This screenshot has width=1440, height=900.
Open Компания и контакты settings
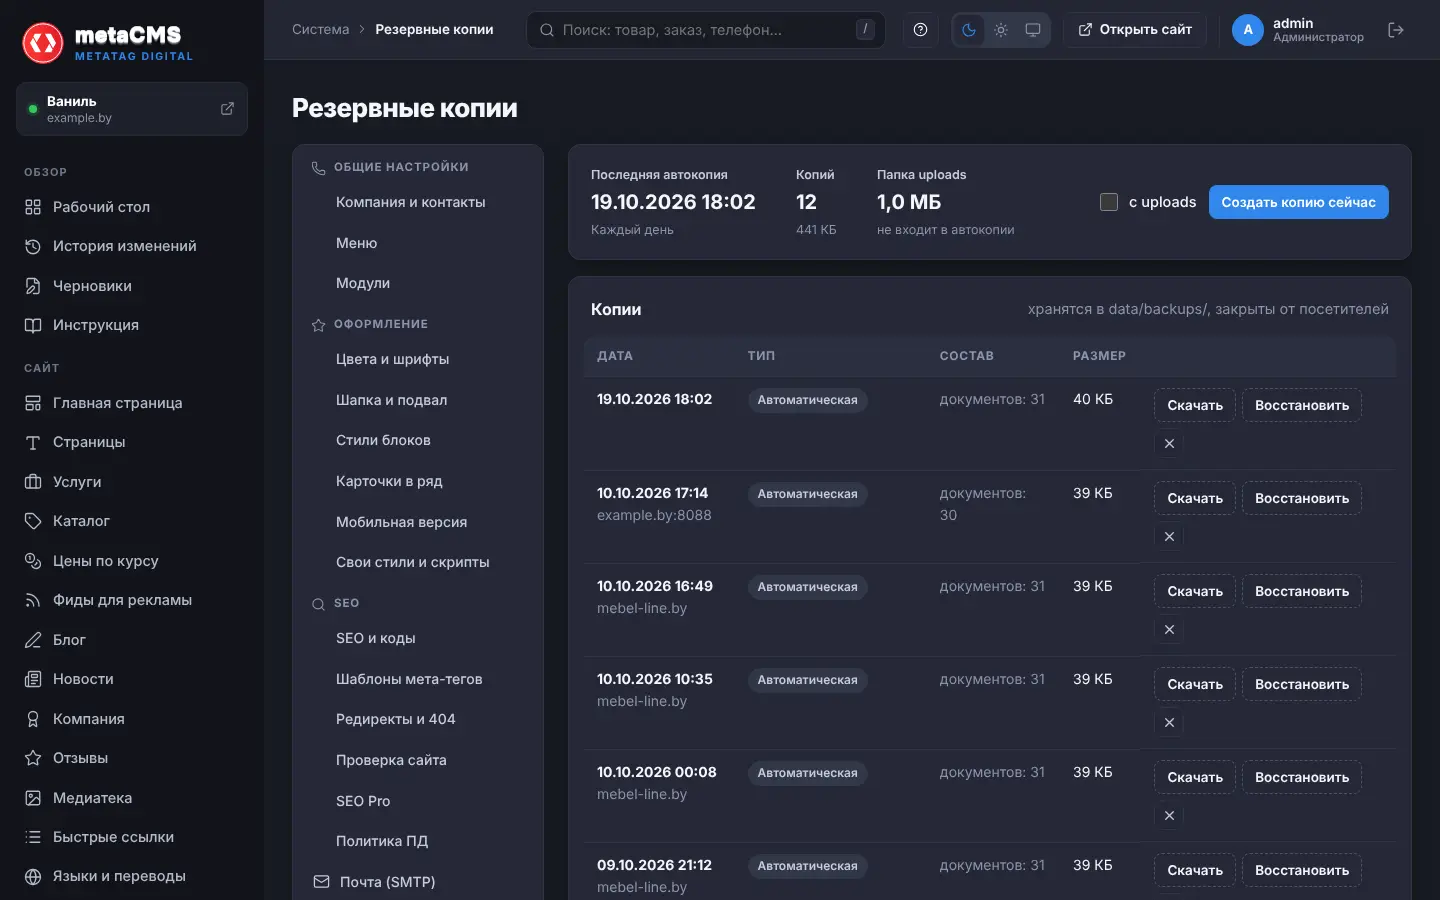tap(418, 202)
